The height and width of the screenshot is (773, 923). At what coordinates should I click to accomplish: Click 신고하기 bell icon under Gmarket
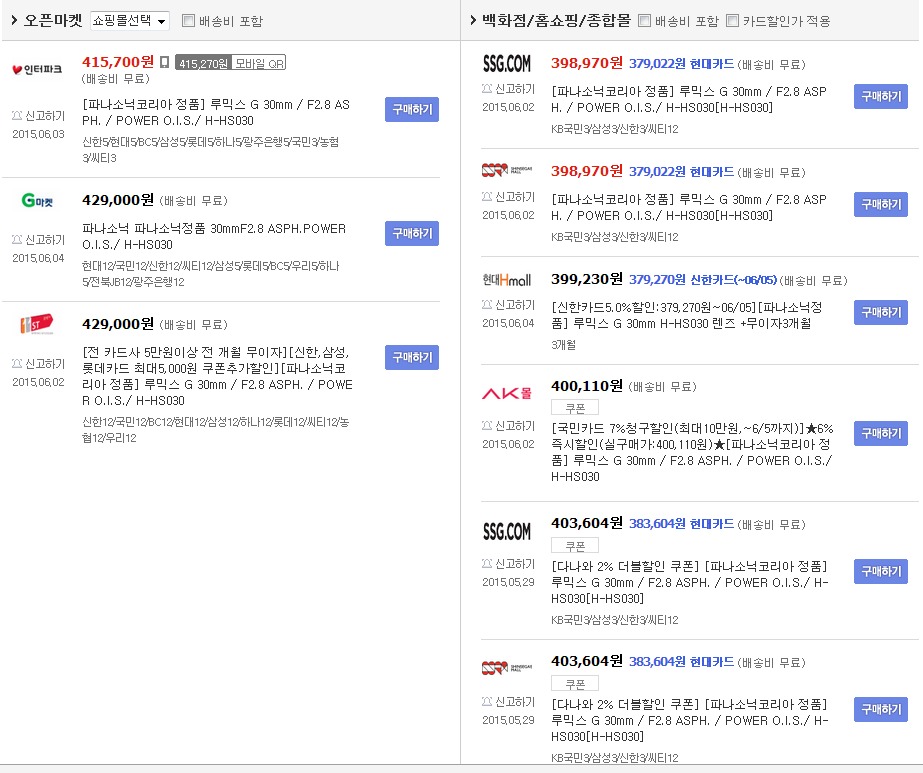tap(16, 240)
